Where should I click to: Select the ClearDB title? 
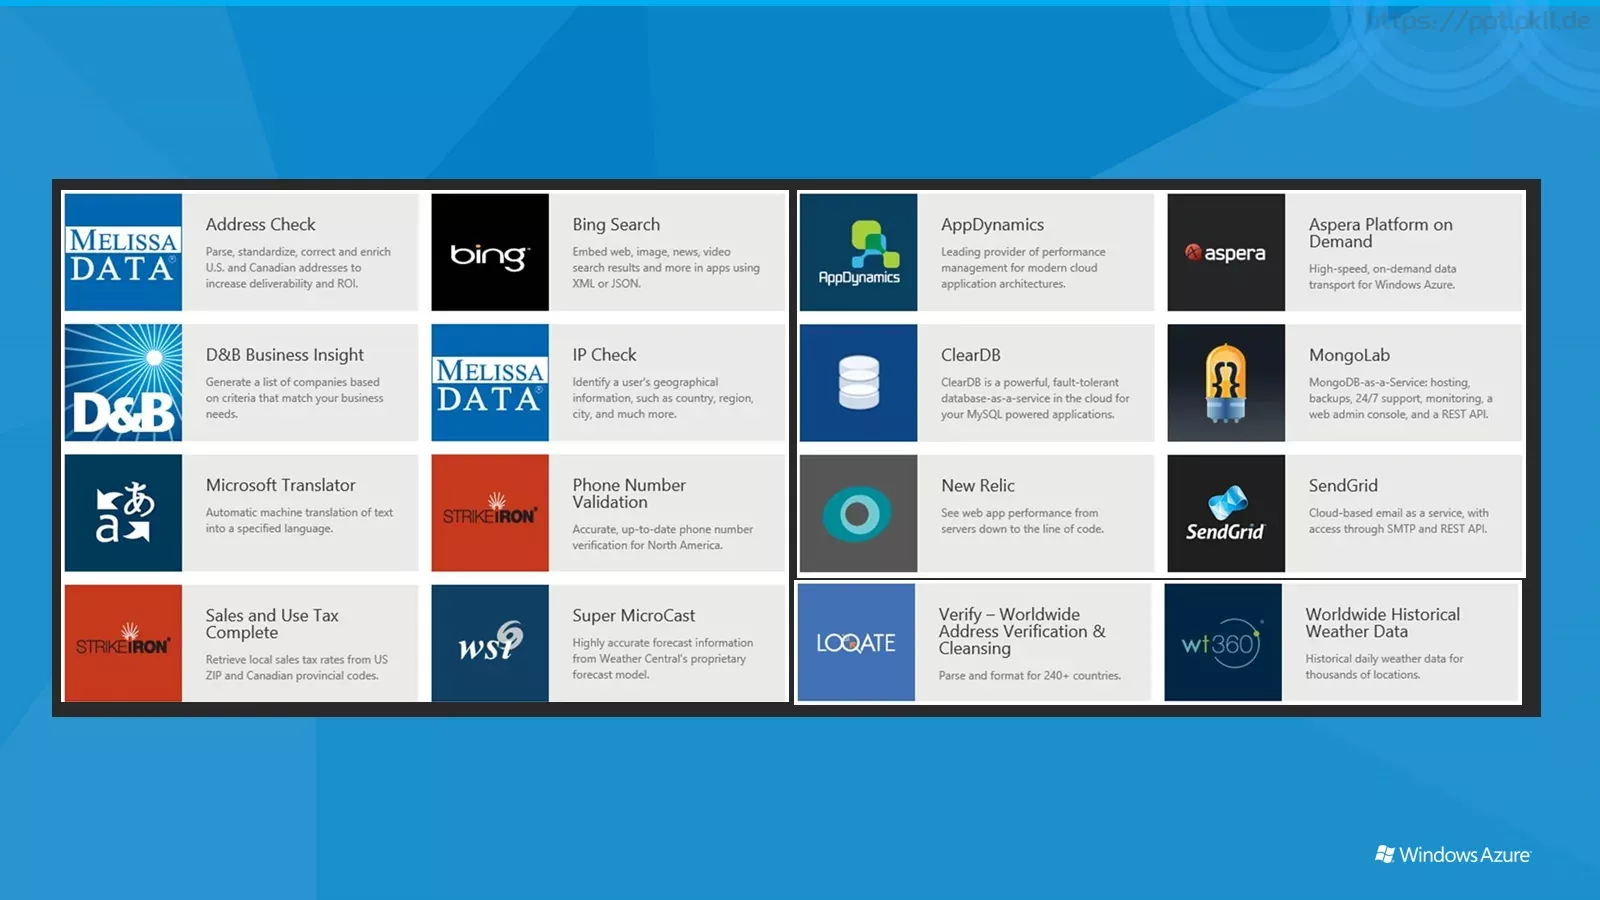click(x=971, y=355)
